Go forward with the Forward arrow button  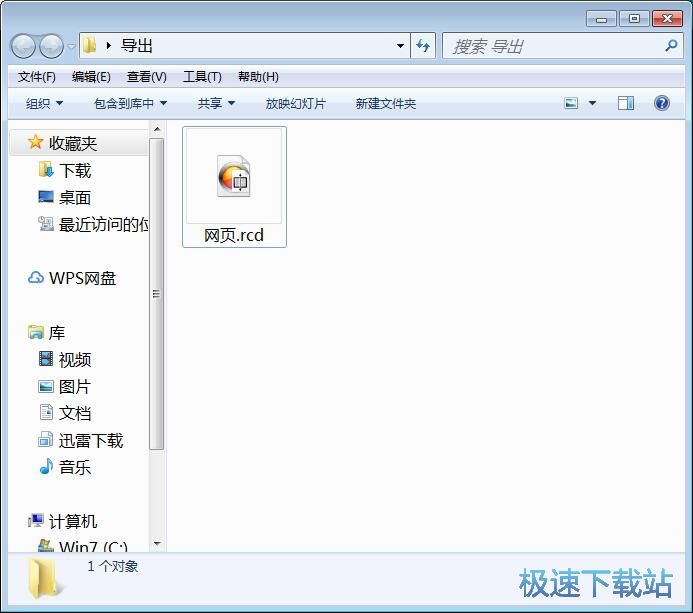click(52, 46)
